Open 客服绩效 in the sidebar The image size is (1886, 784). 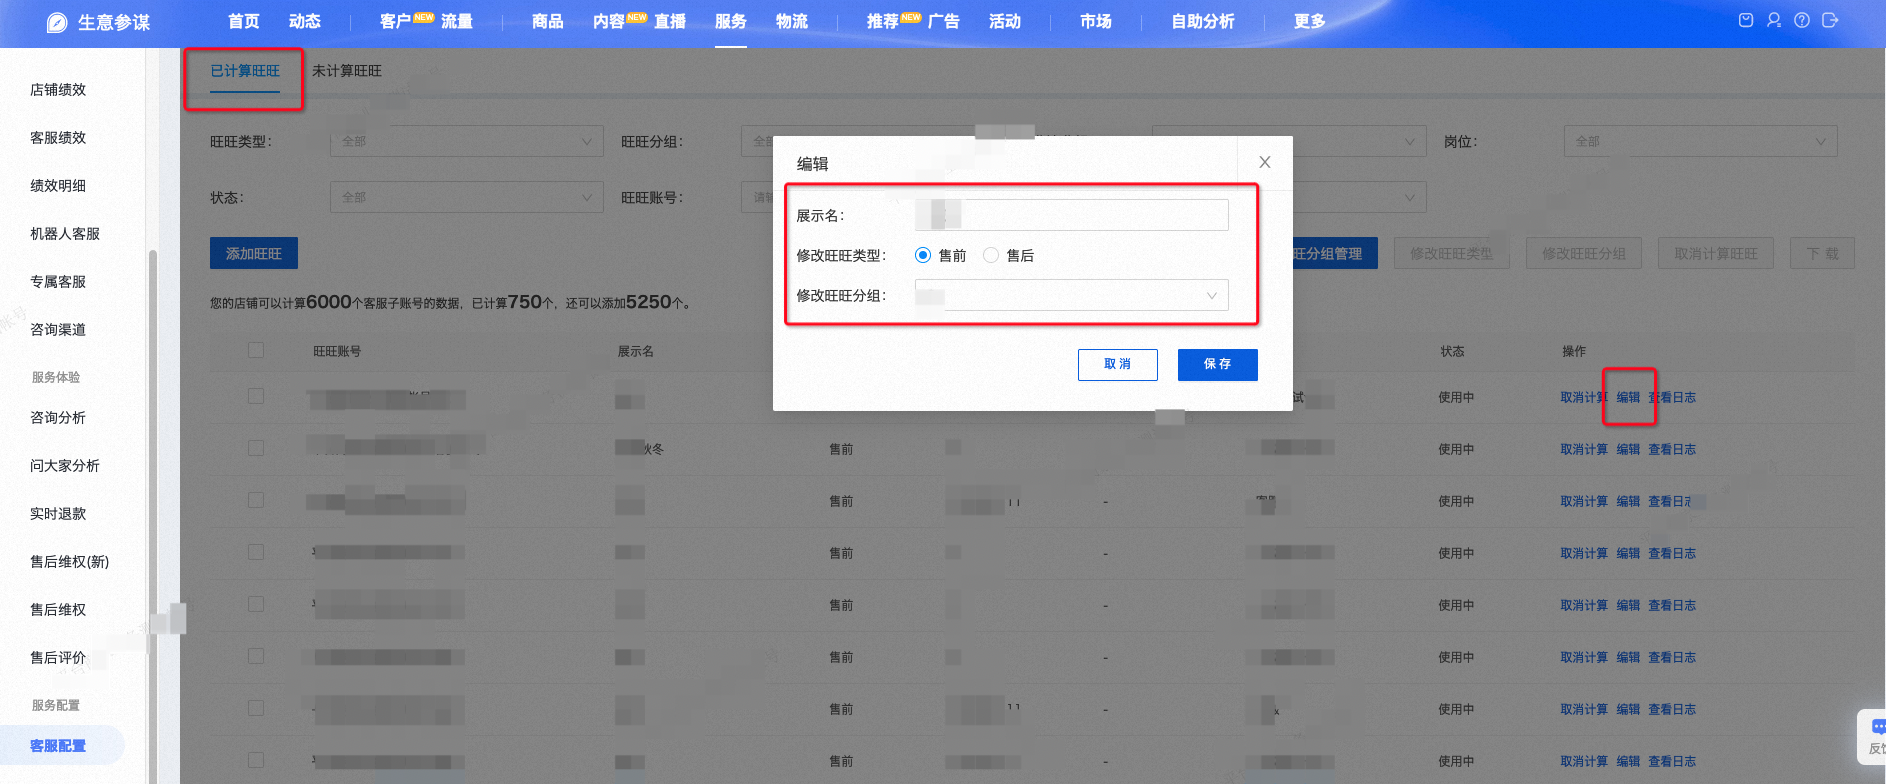58,137
